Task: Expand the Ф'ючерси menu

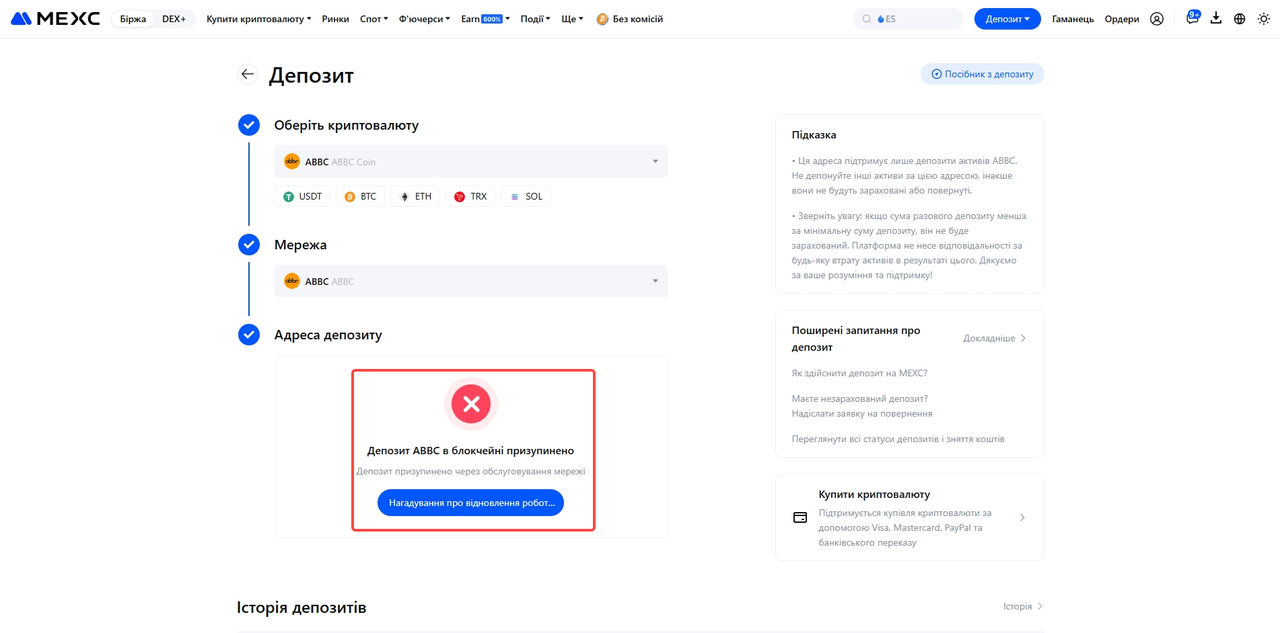Action: coord(424,19)
